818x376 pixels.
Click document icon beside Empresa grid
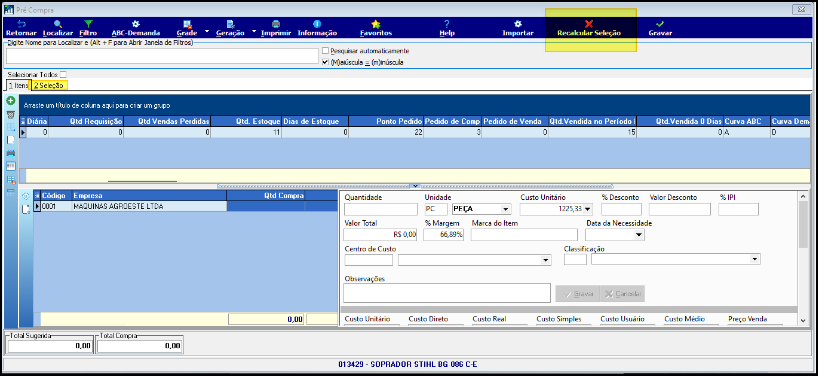(x=26, y=210)
